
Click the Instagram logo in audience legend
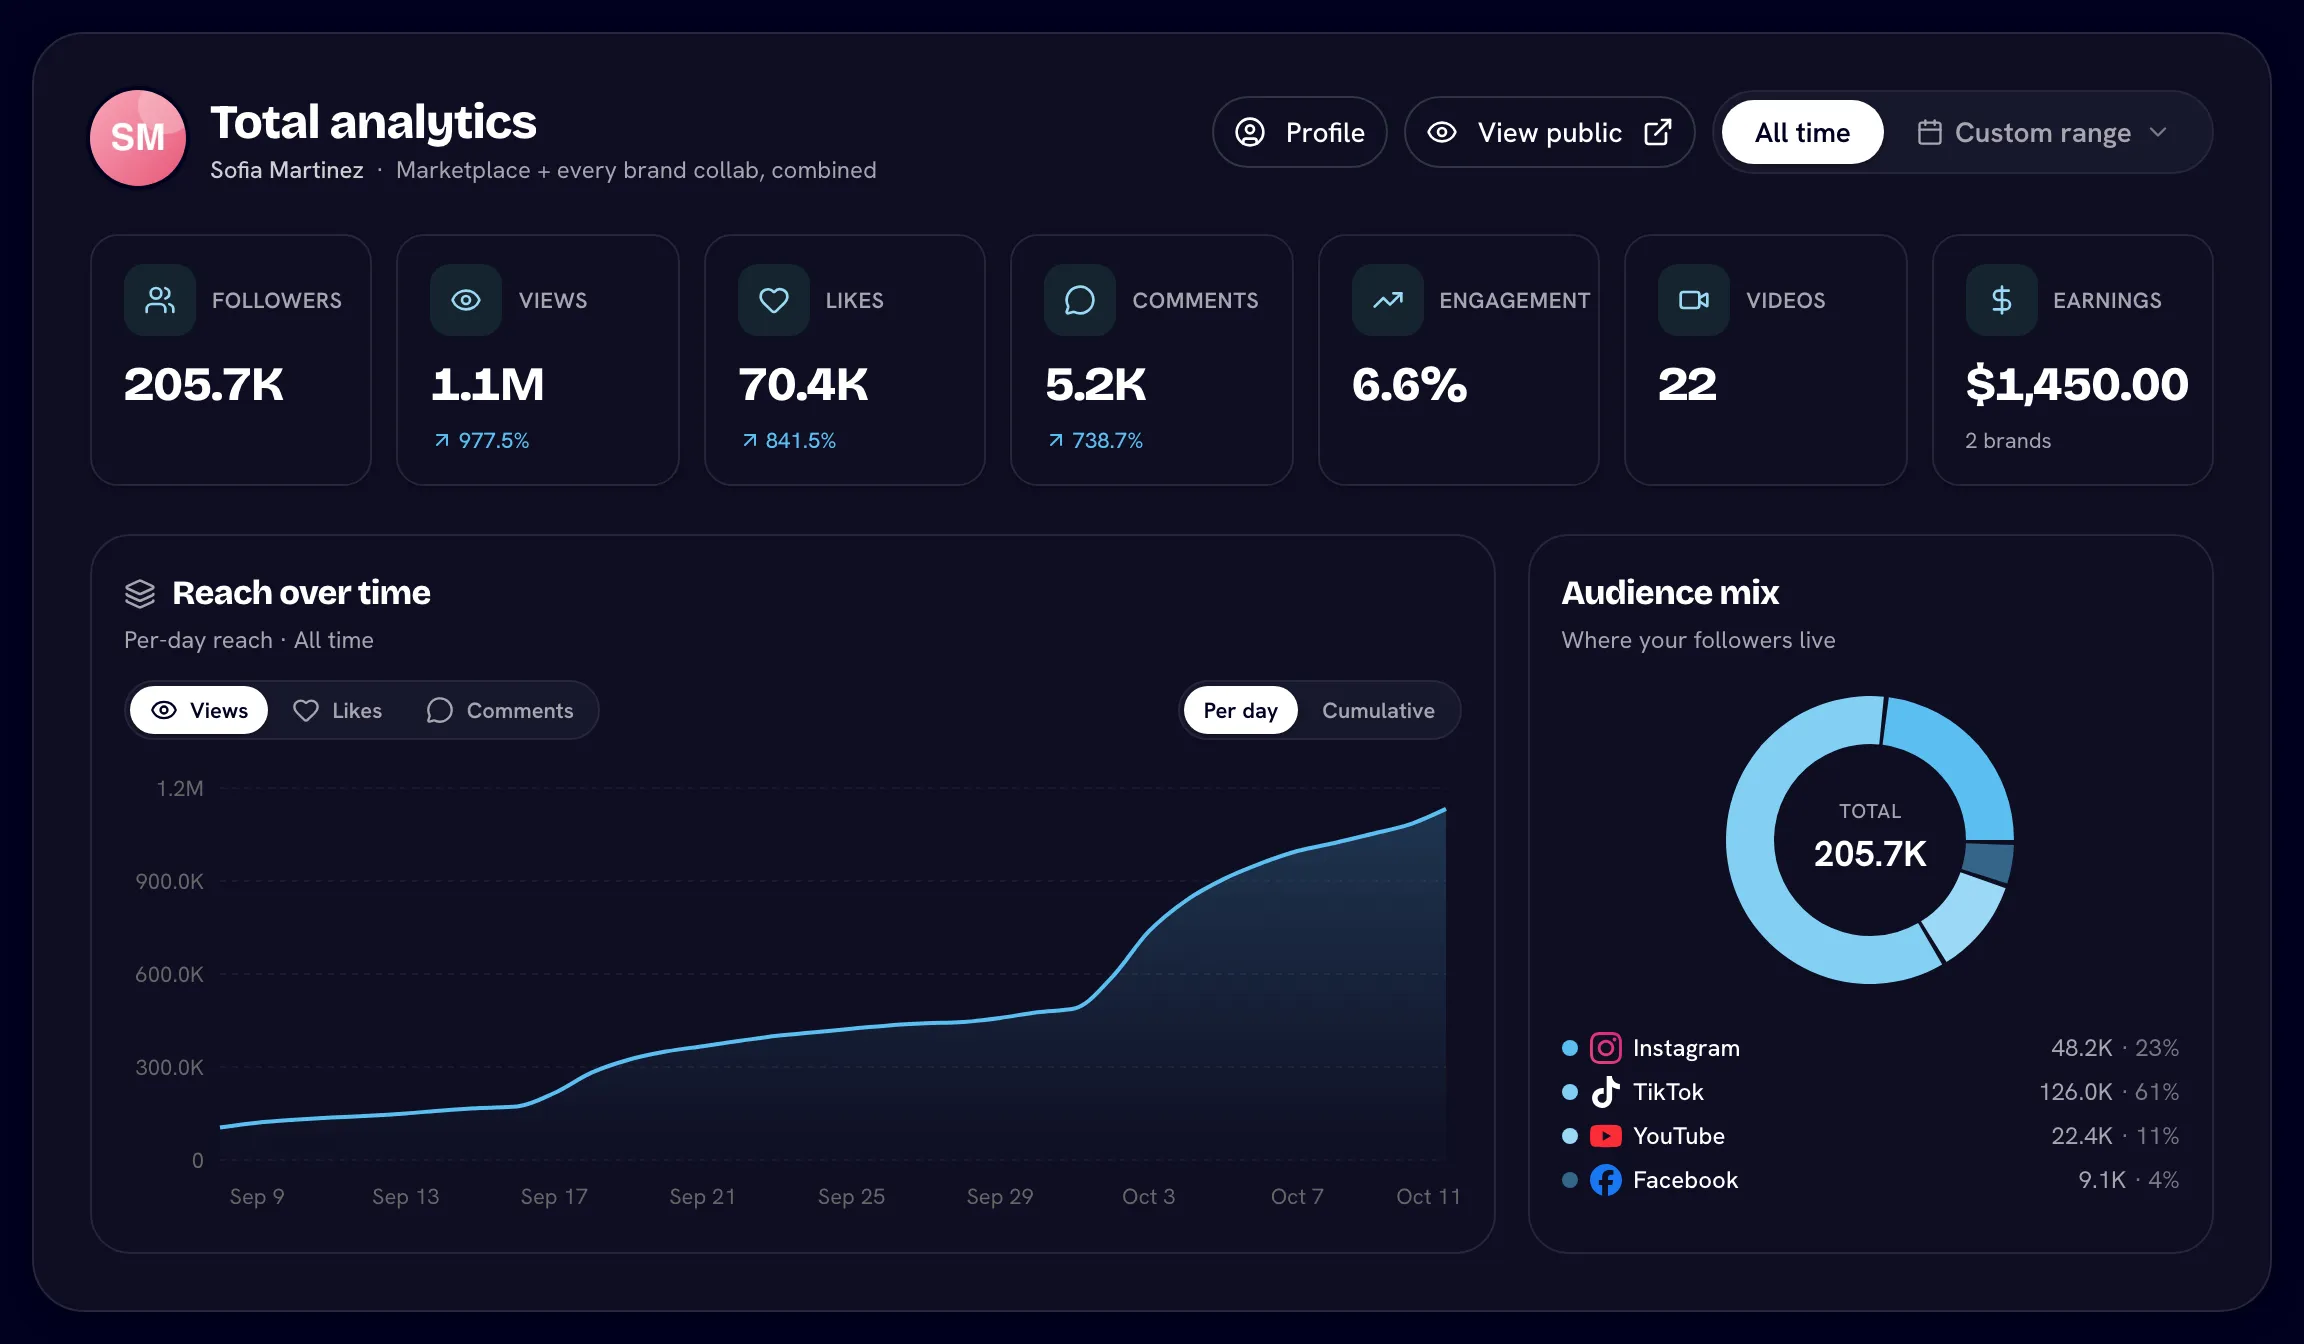pyautogui.click(x=1606, y=1048)
